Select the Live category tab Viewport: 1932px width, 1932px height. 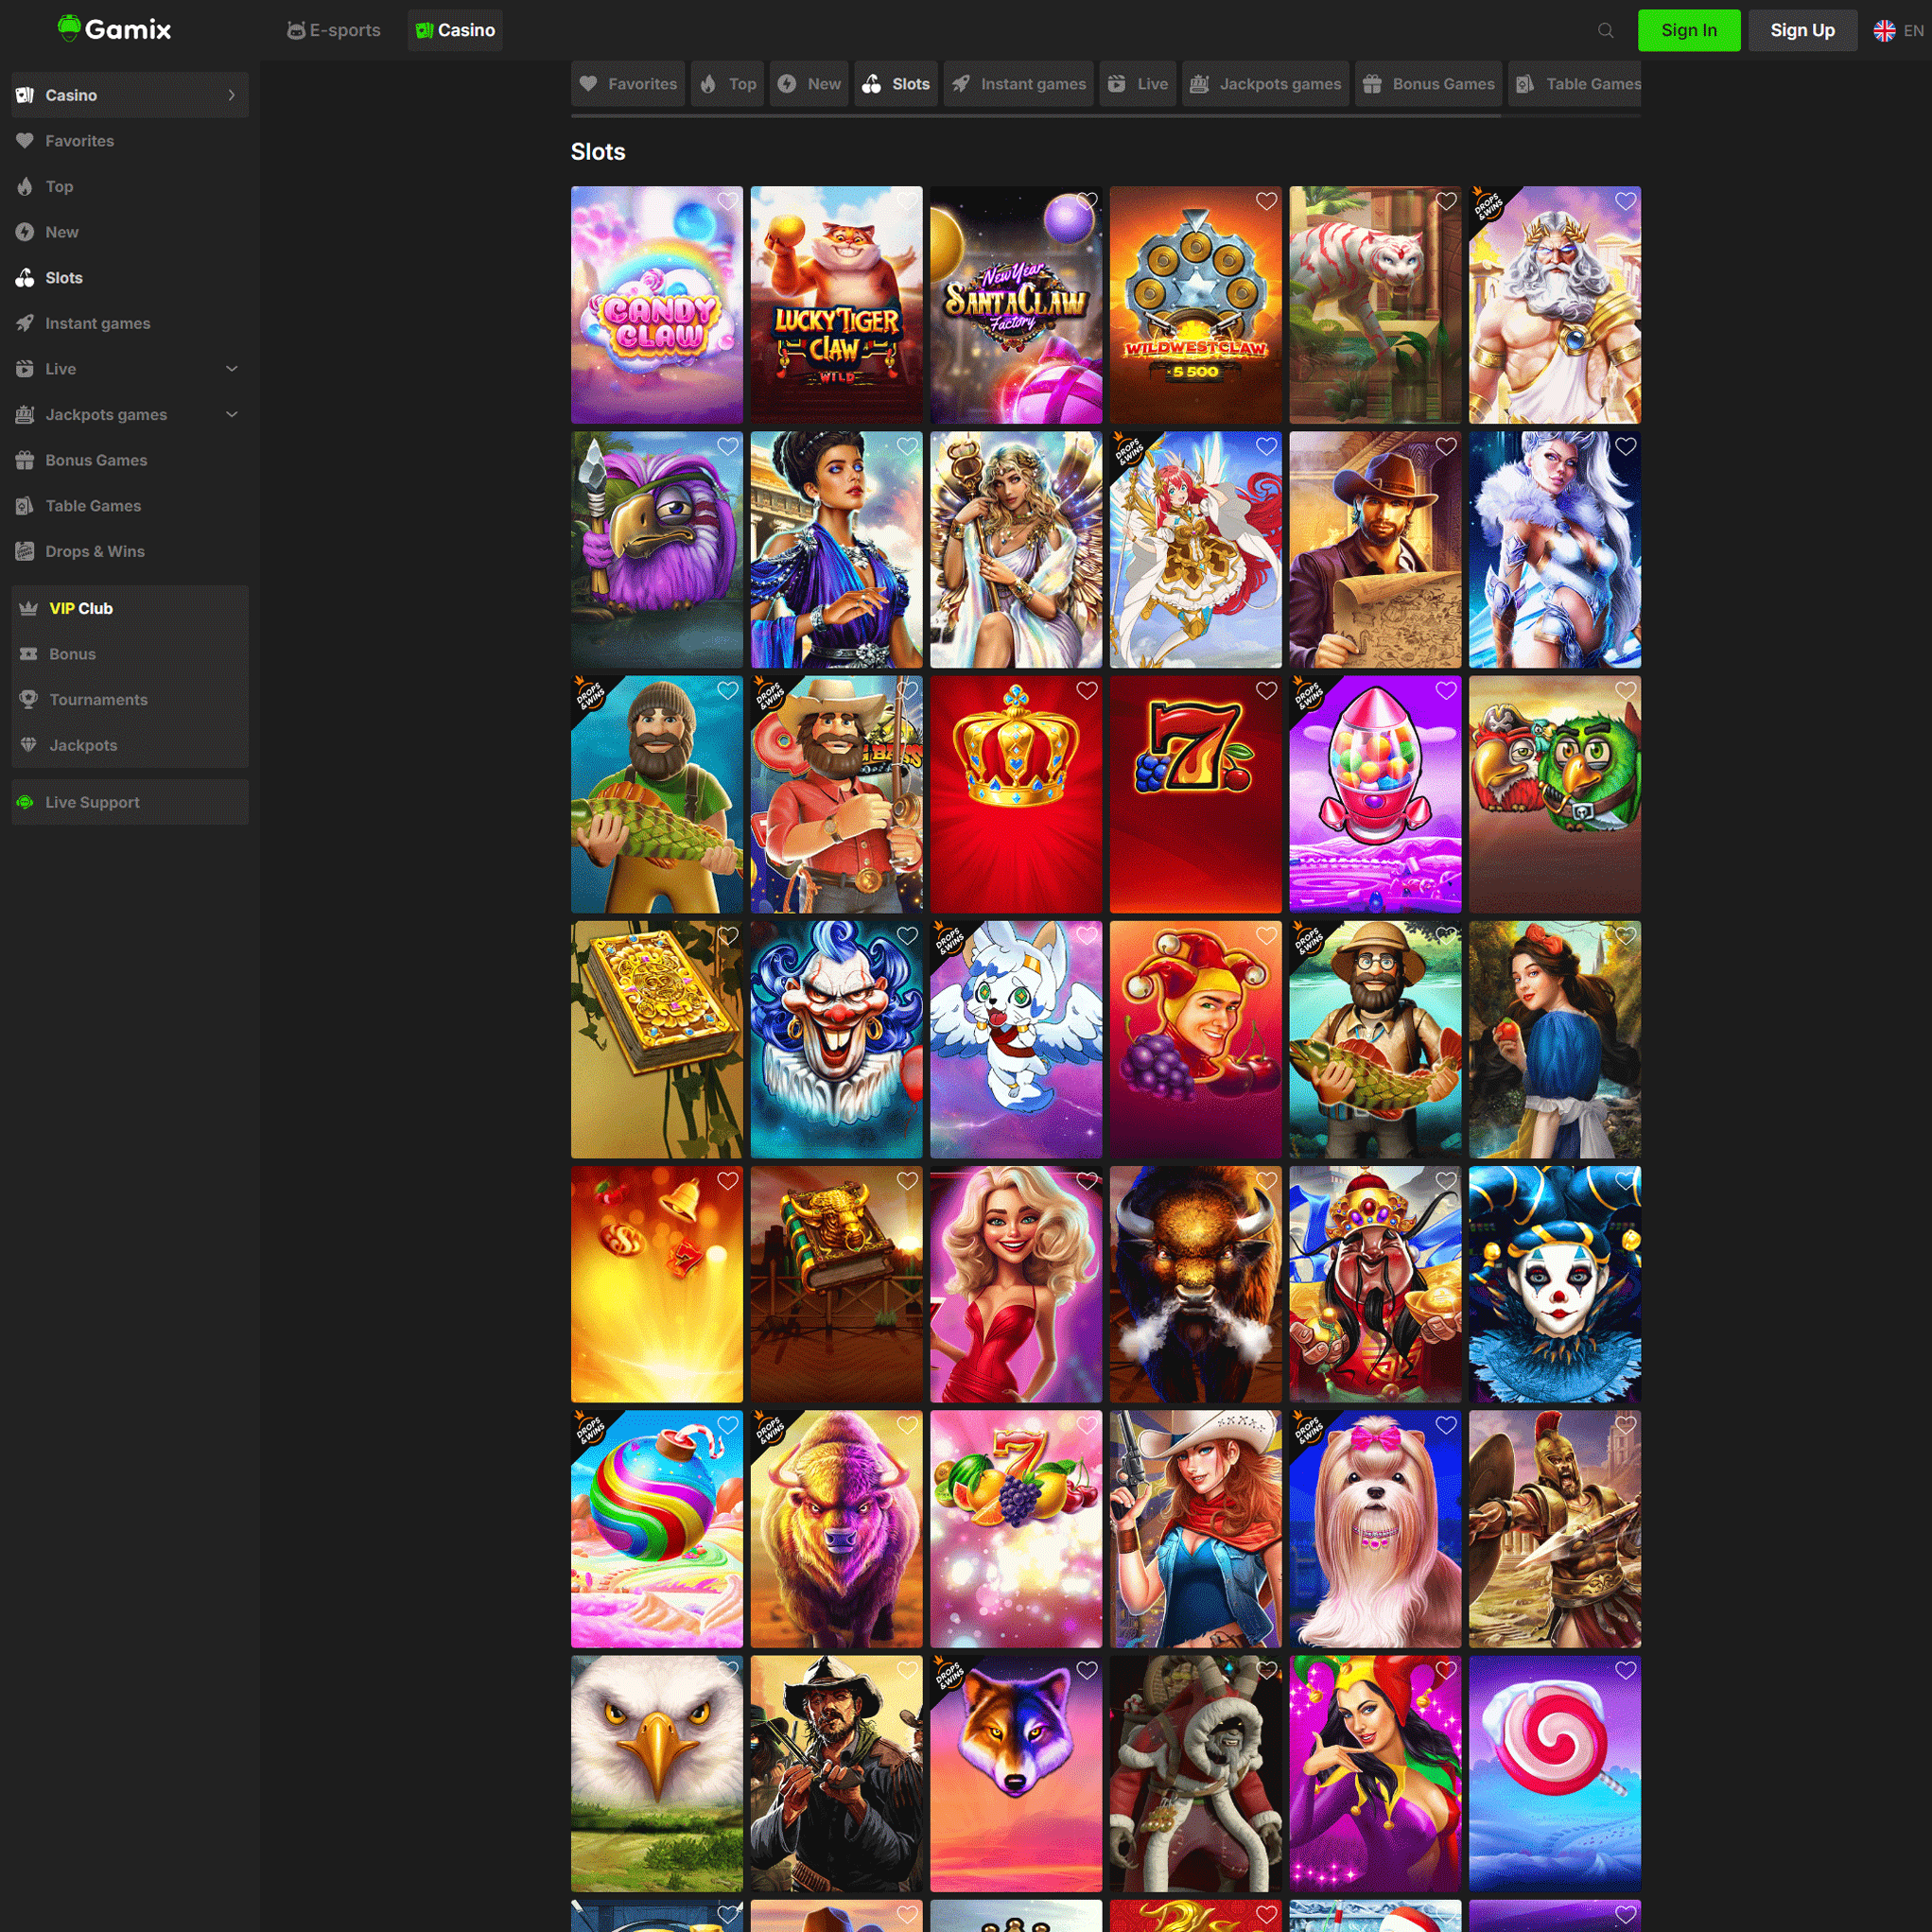point(1138,84)
